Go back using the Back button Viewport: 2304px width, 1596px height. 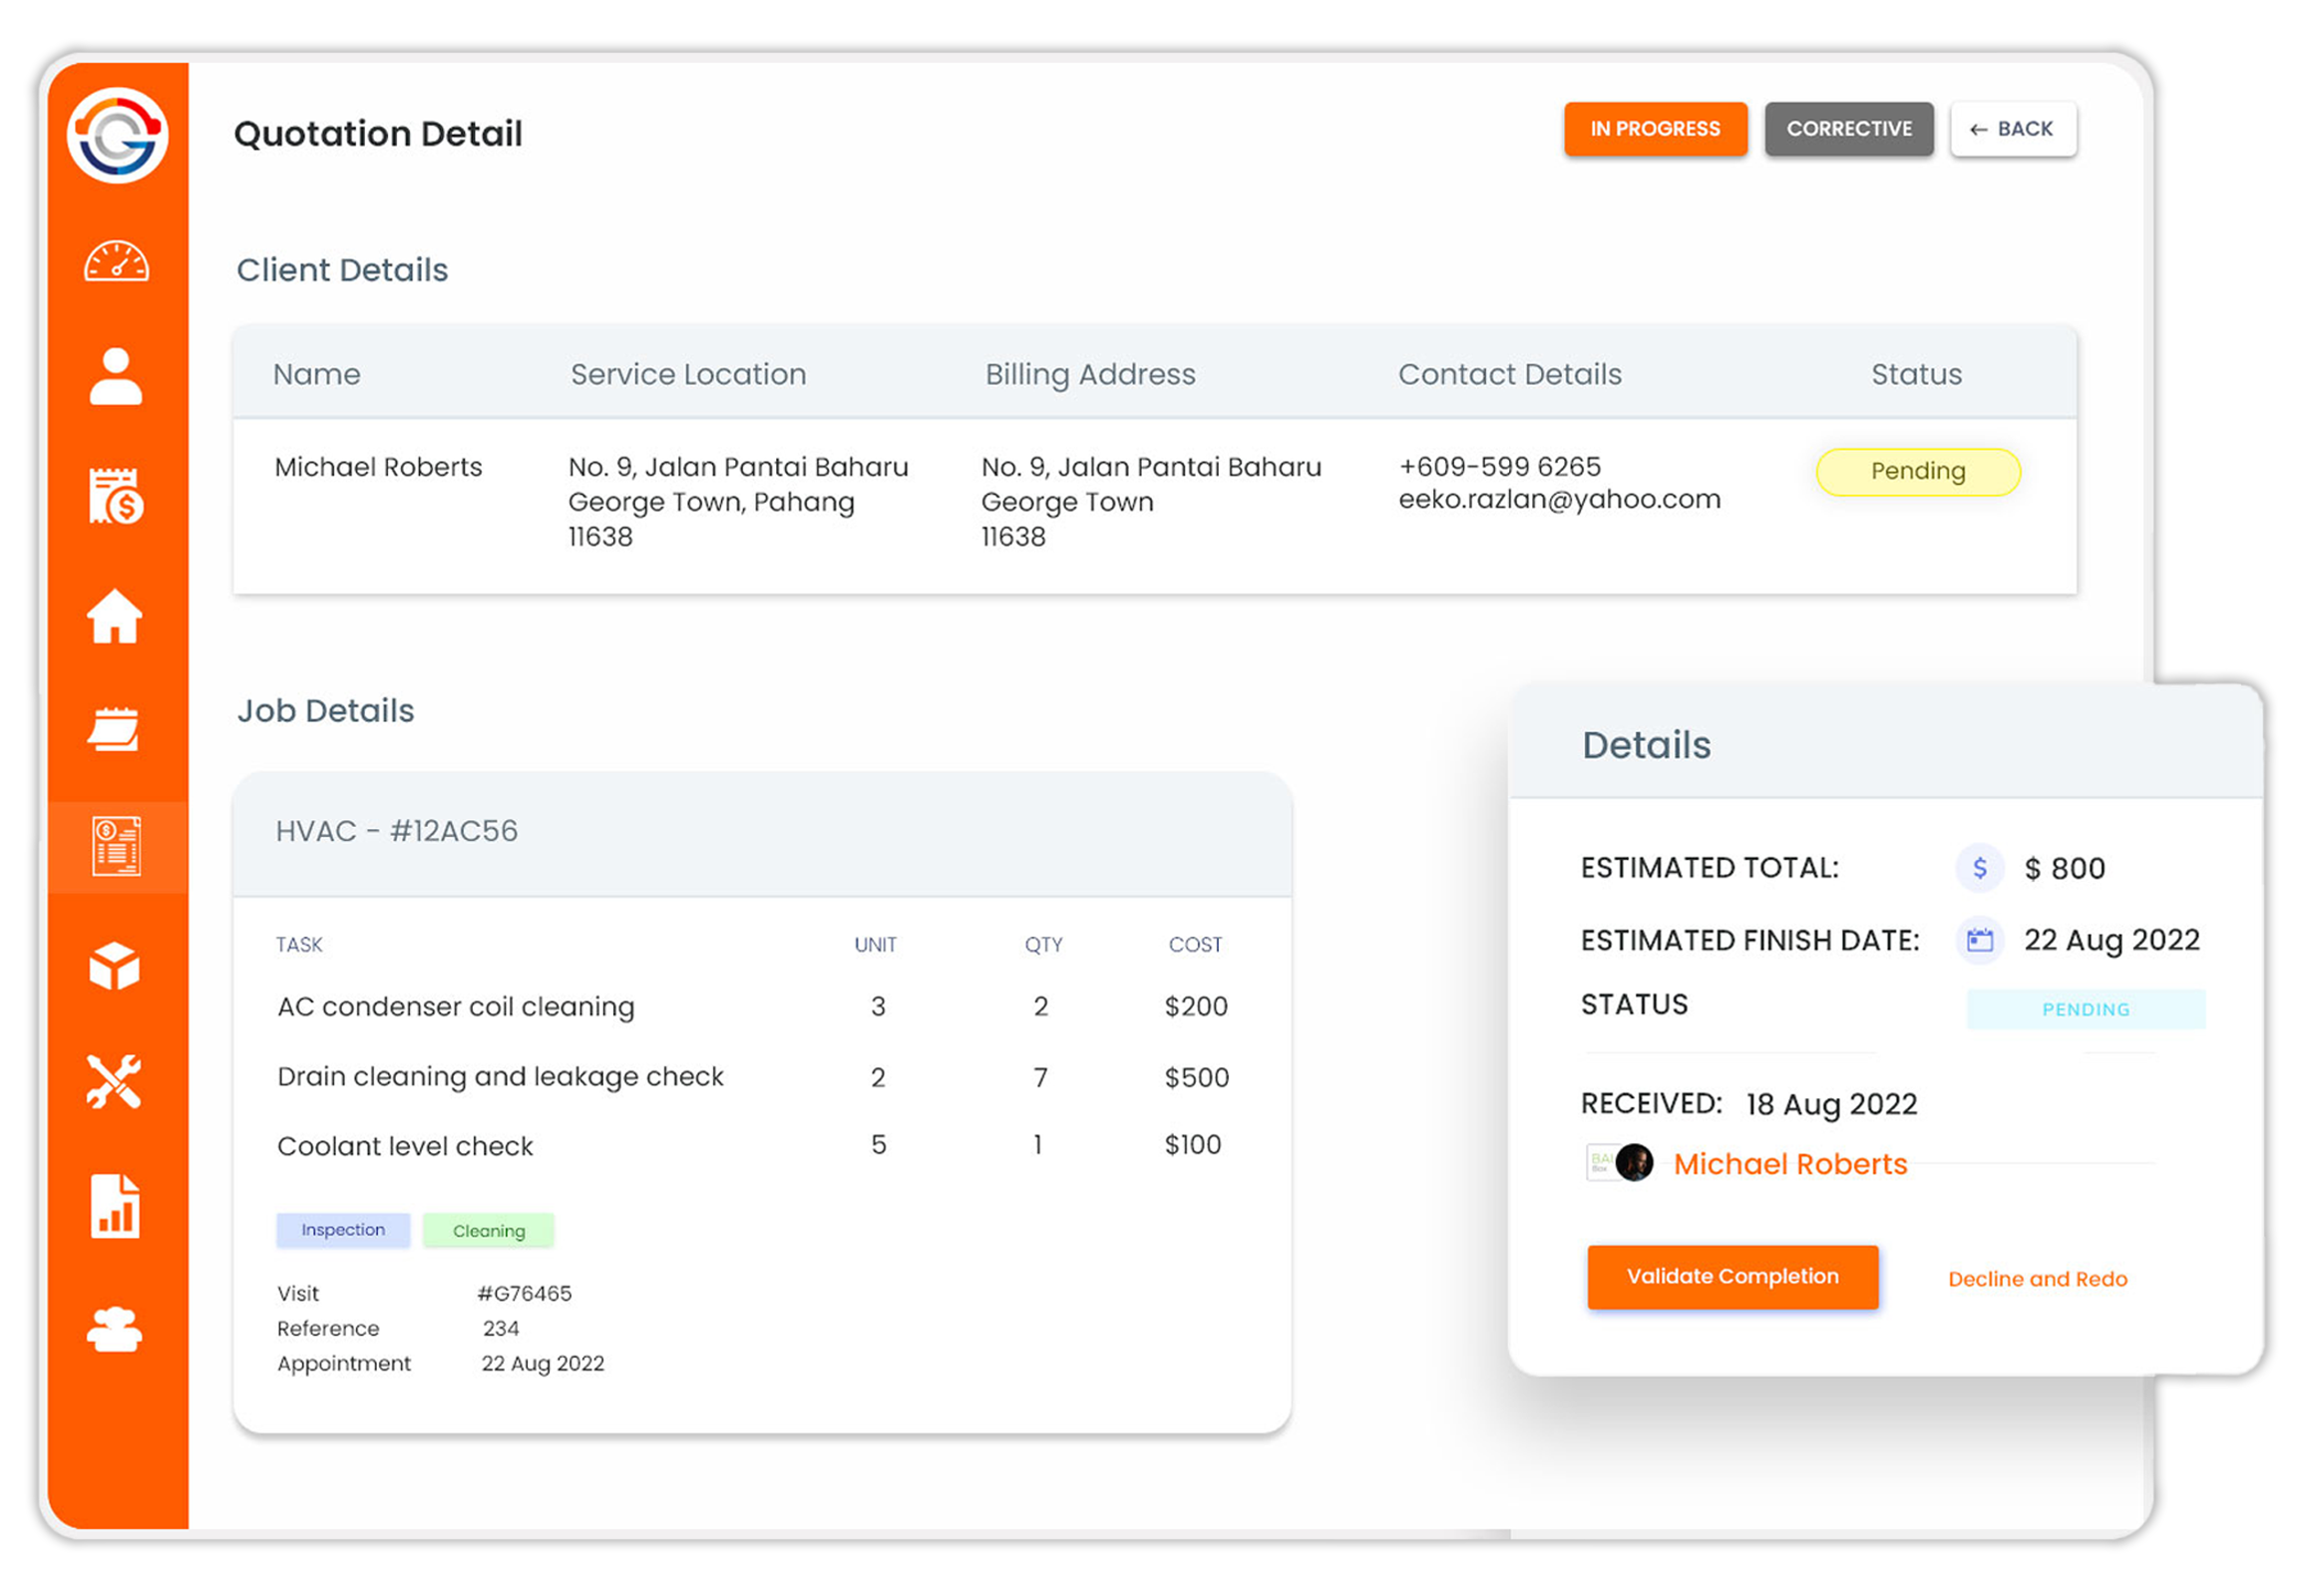pyautogui.click(x=2013, y=129)
